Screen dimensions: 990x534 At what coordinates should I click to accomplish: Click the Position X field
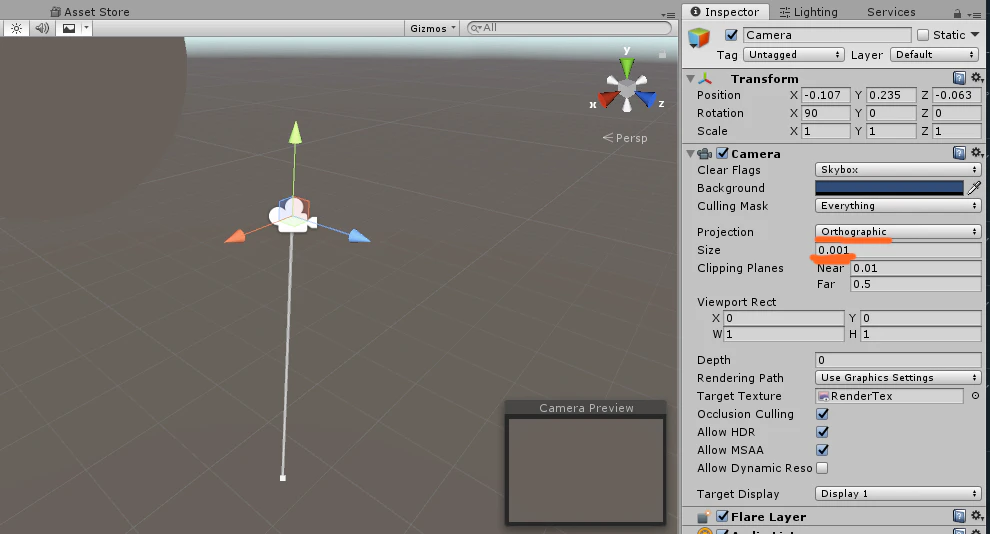click(x=826, y=95)
